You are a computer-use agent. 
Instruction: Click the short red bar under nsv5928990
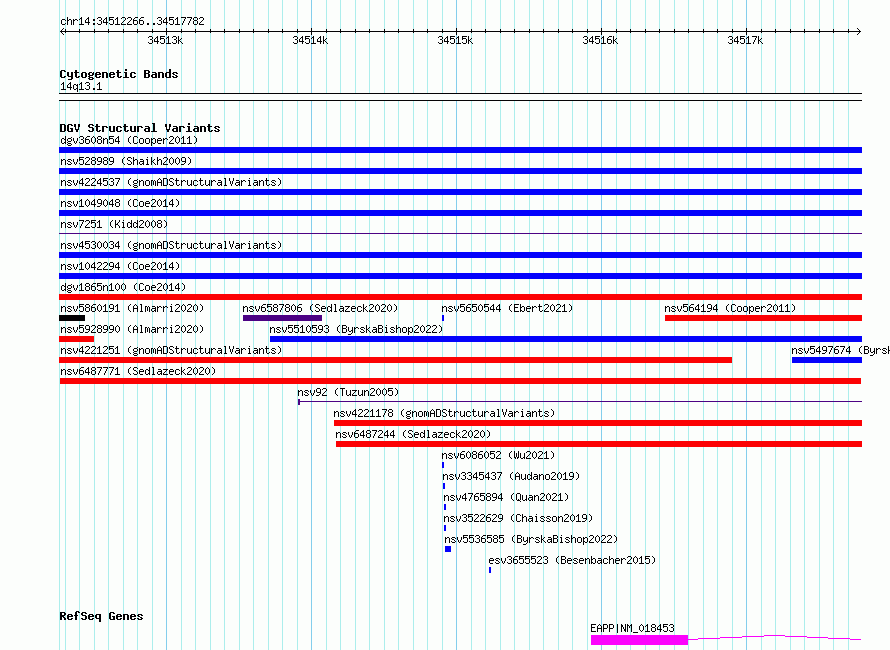coord(77,339)
